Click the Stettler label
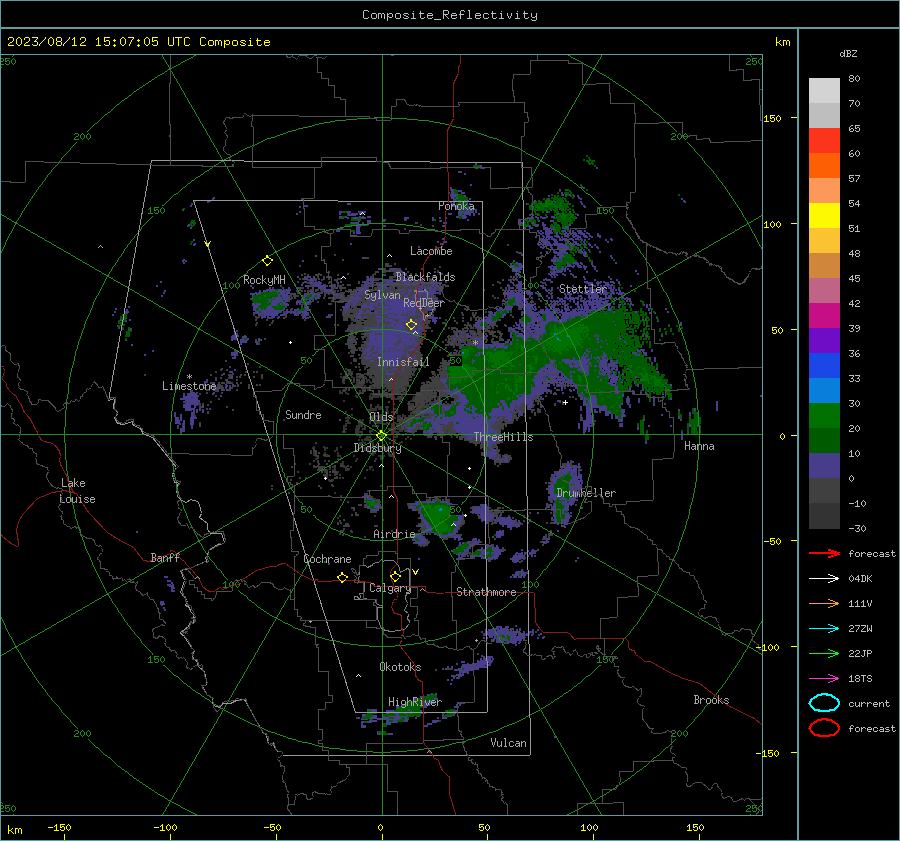Viewport: 900px width, 841px height. [x=583, y=289]
